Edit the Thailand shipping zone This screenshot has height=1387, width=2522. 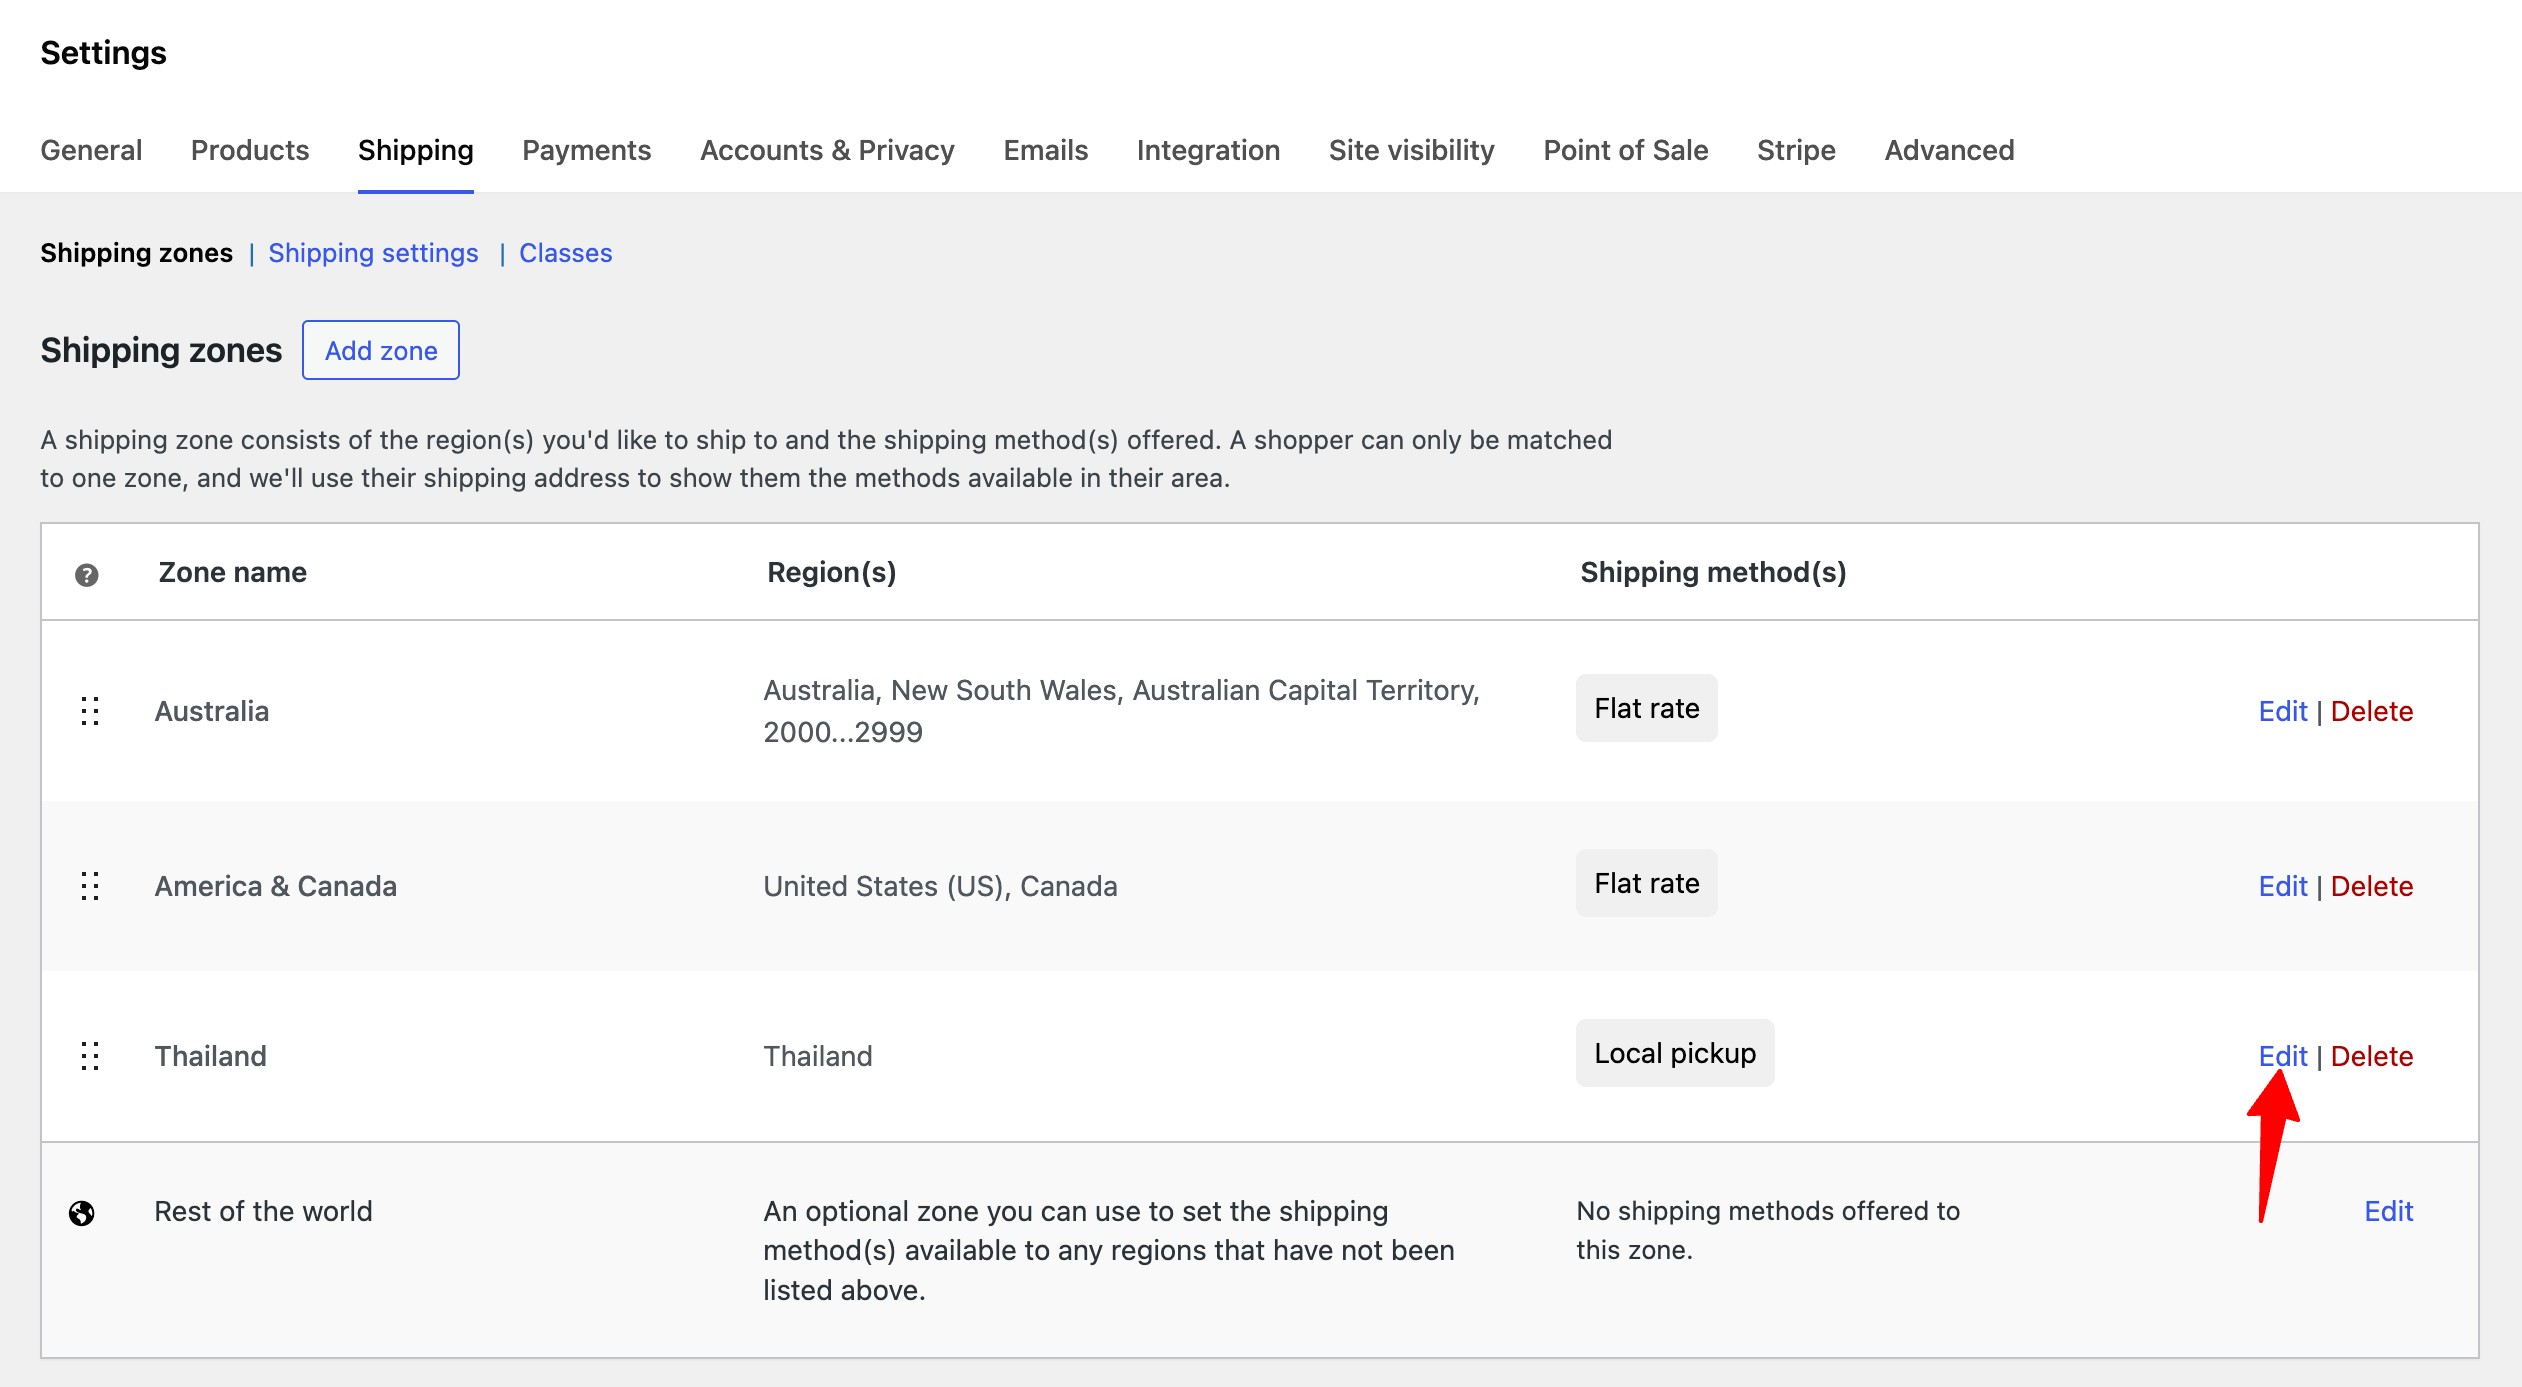click(x=2283, y=1056)
